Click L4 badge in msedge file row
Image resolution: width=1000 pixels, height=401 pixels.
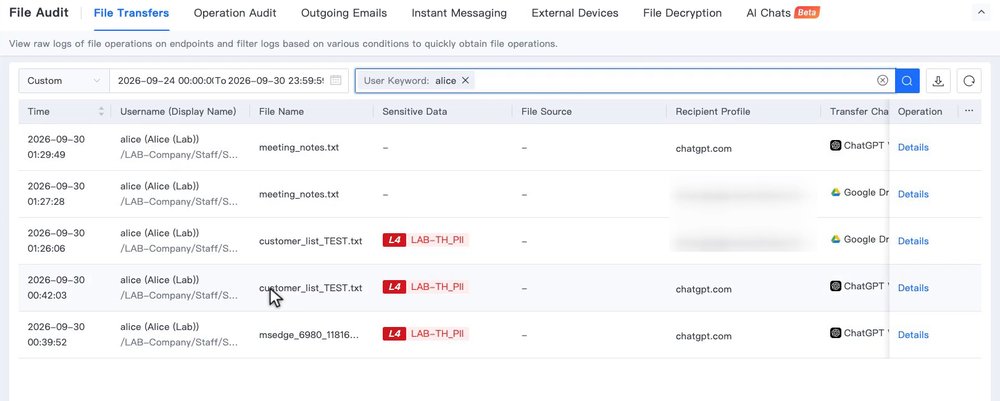coord(394,333)
